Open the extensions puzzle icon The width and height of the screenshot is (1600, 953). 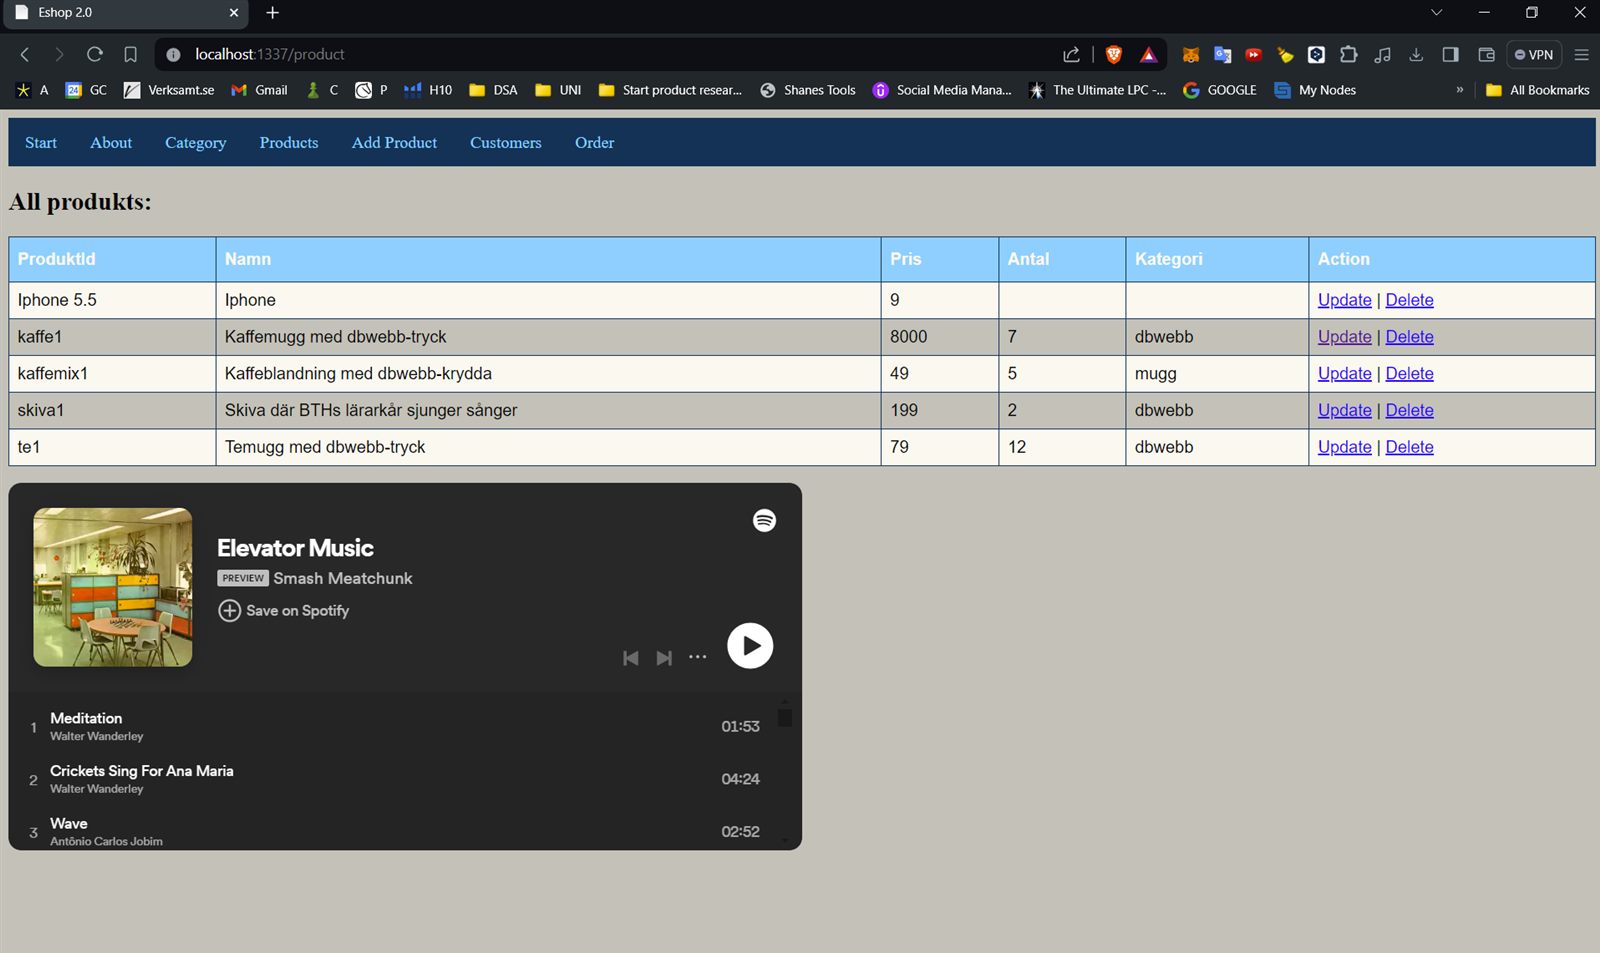coord(1349,54)
